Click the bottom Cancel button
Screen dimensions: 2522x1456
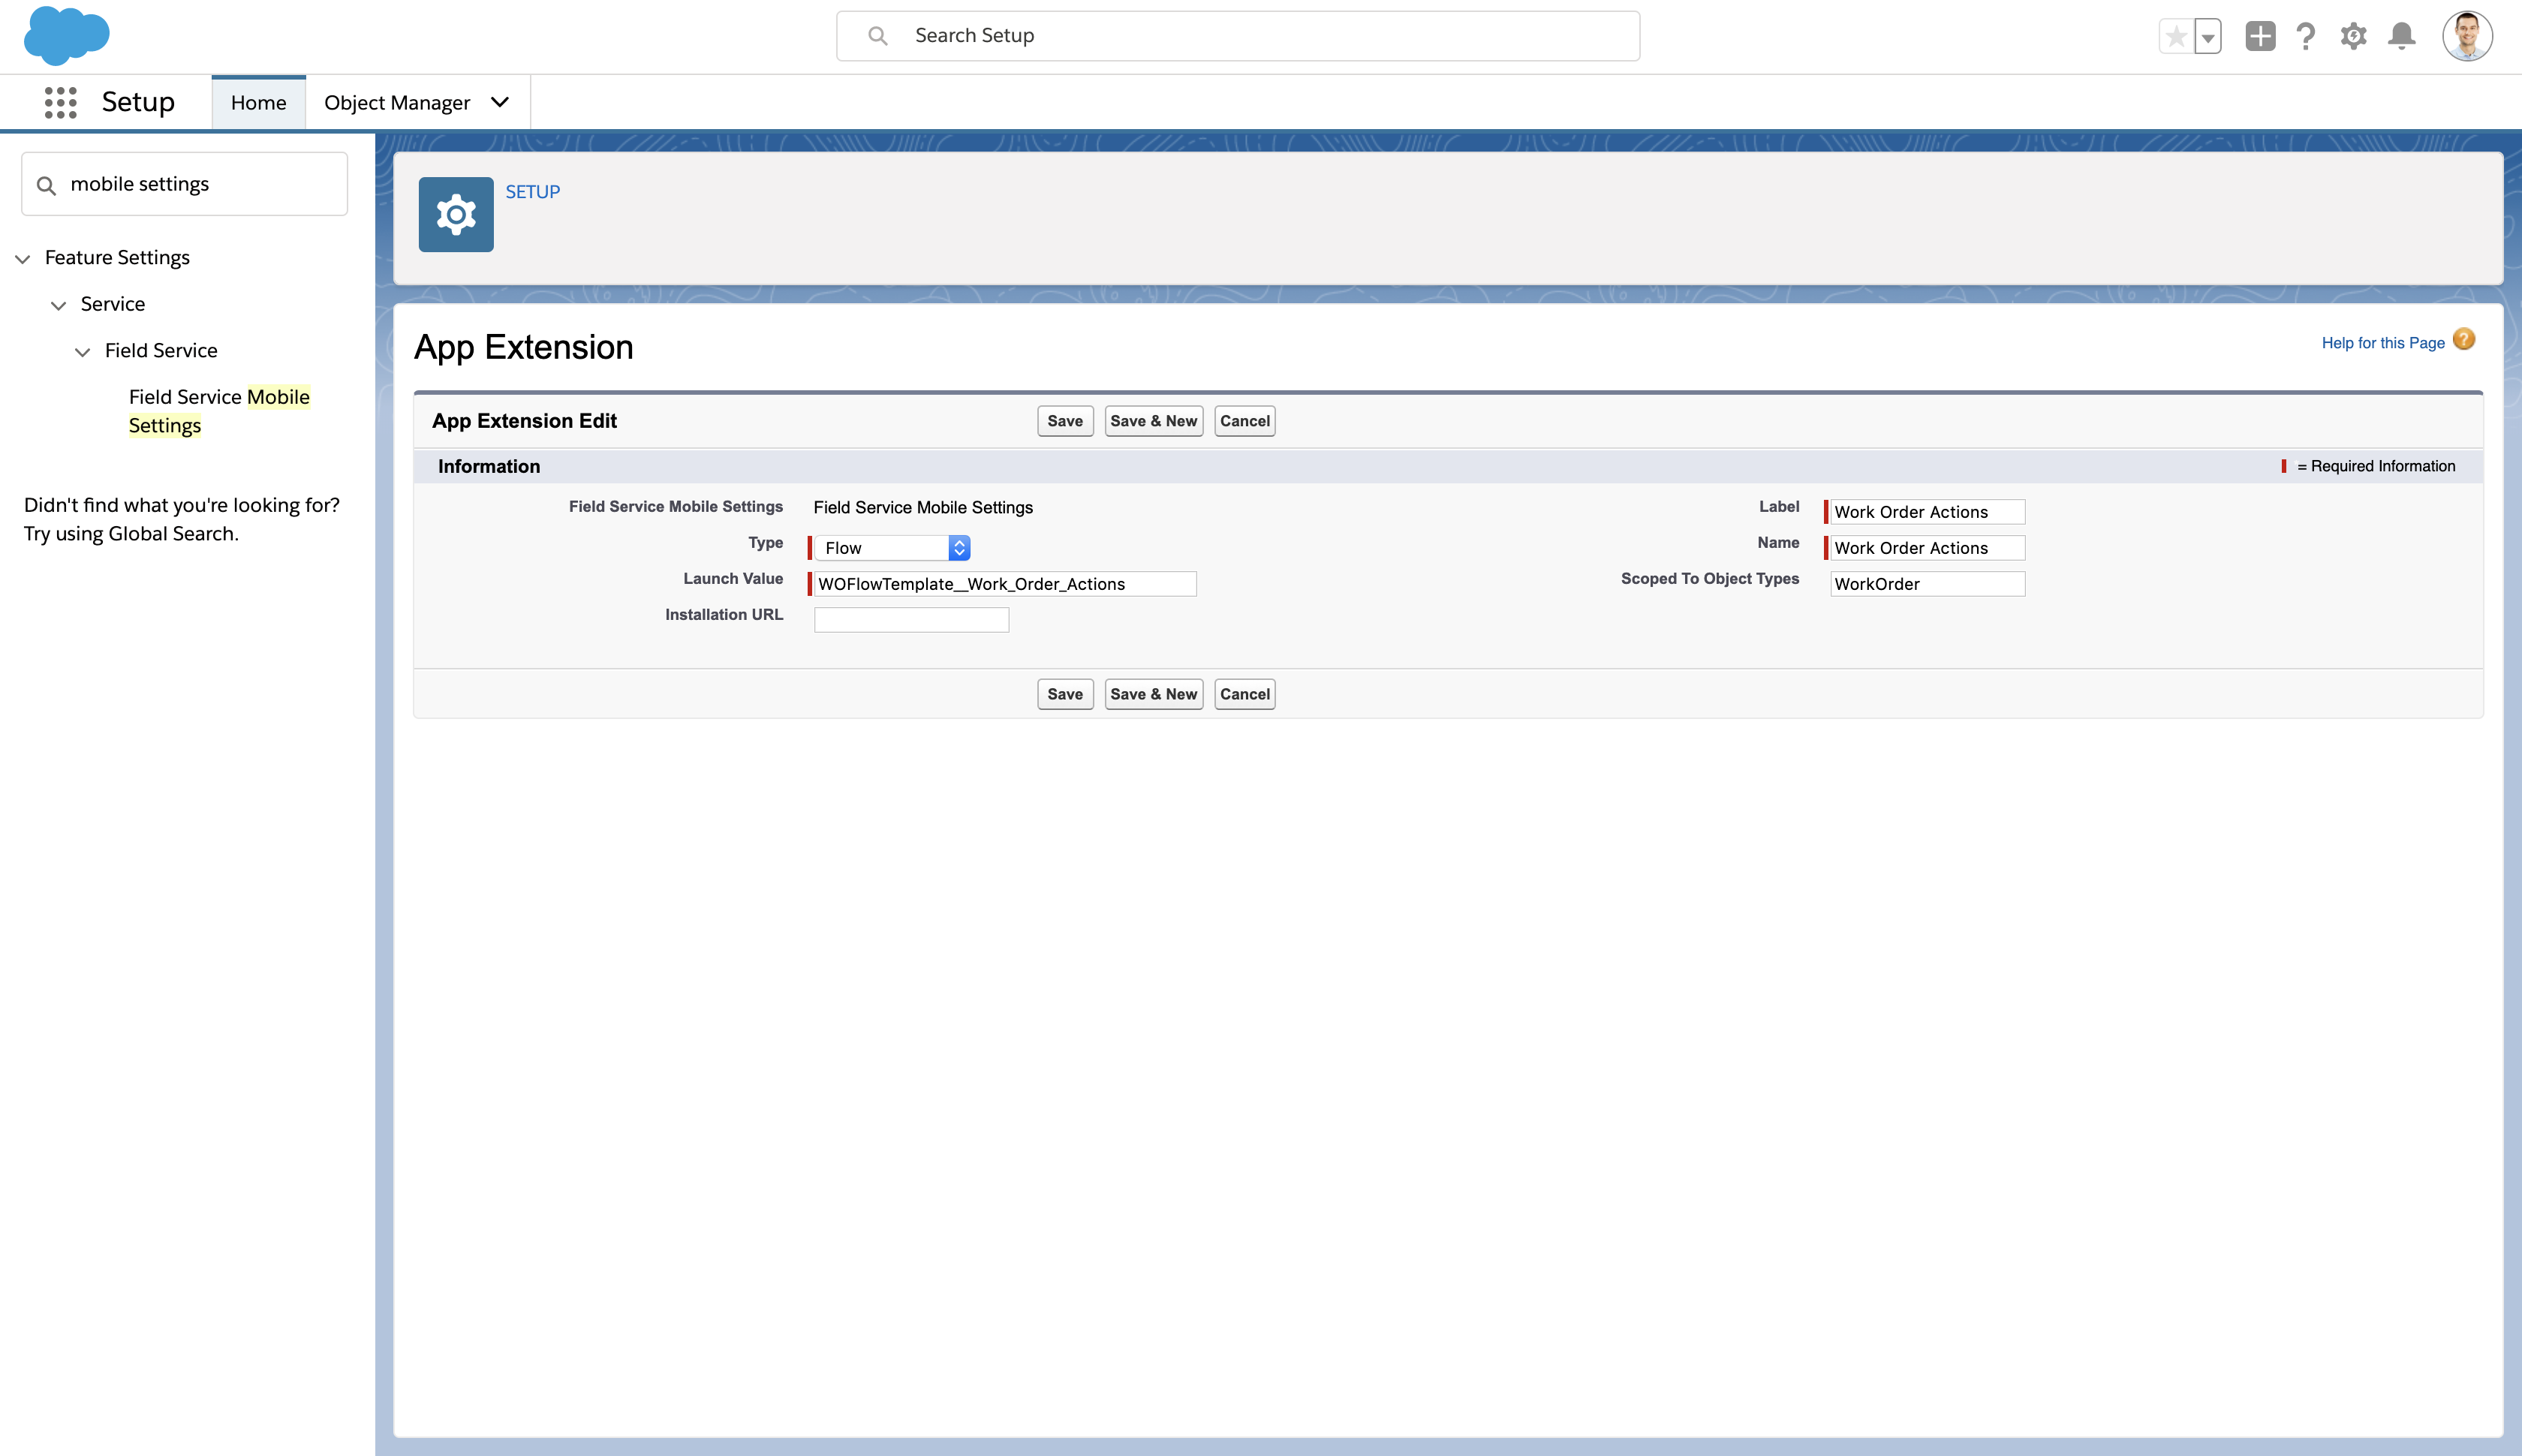(x=1245, y=694)
